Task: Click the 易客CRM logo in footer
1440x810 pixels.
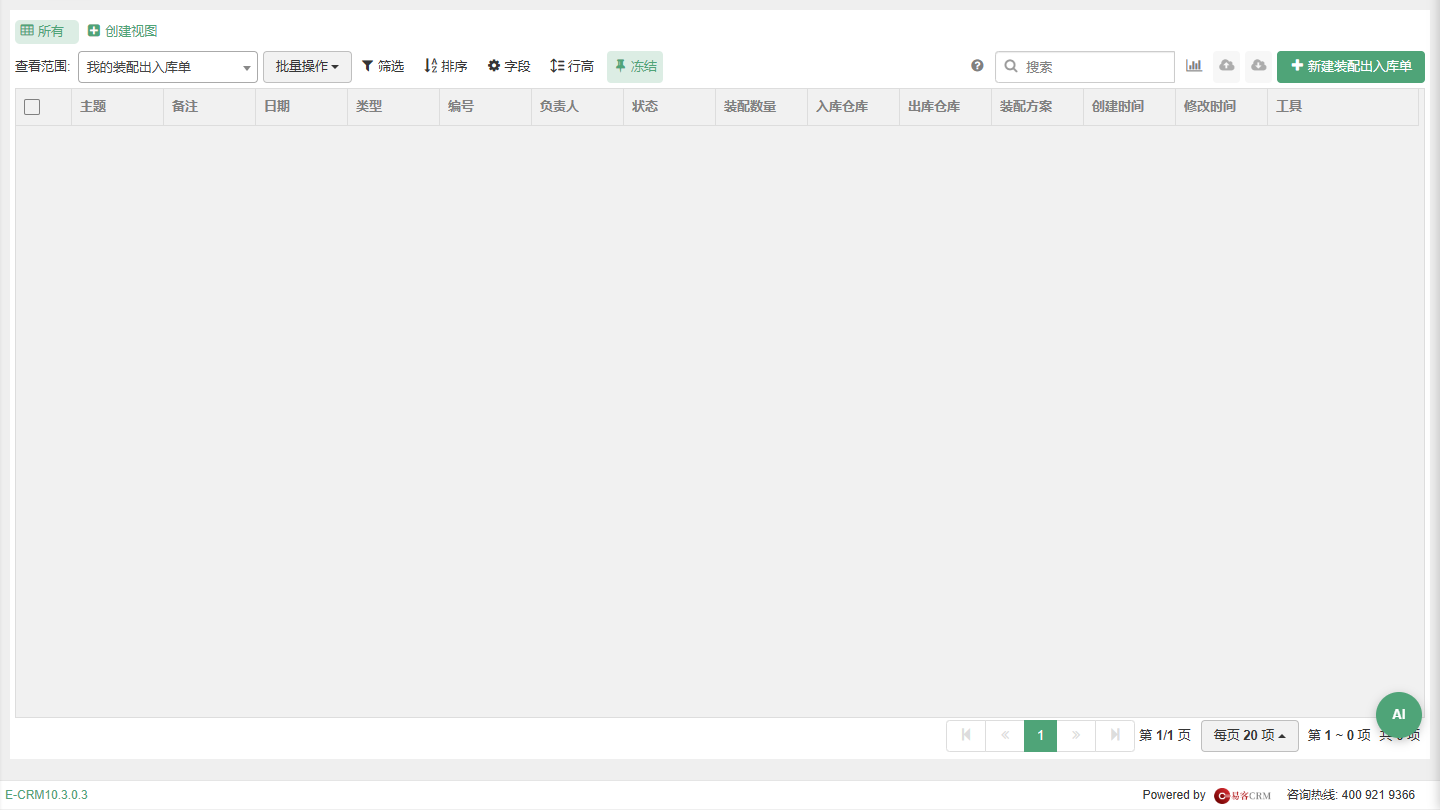Action: coord(1242,795)
